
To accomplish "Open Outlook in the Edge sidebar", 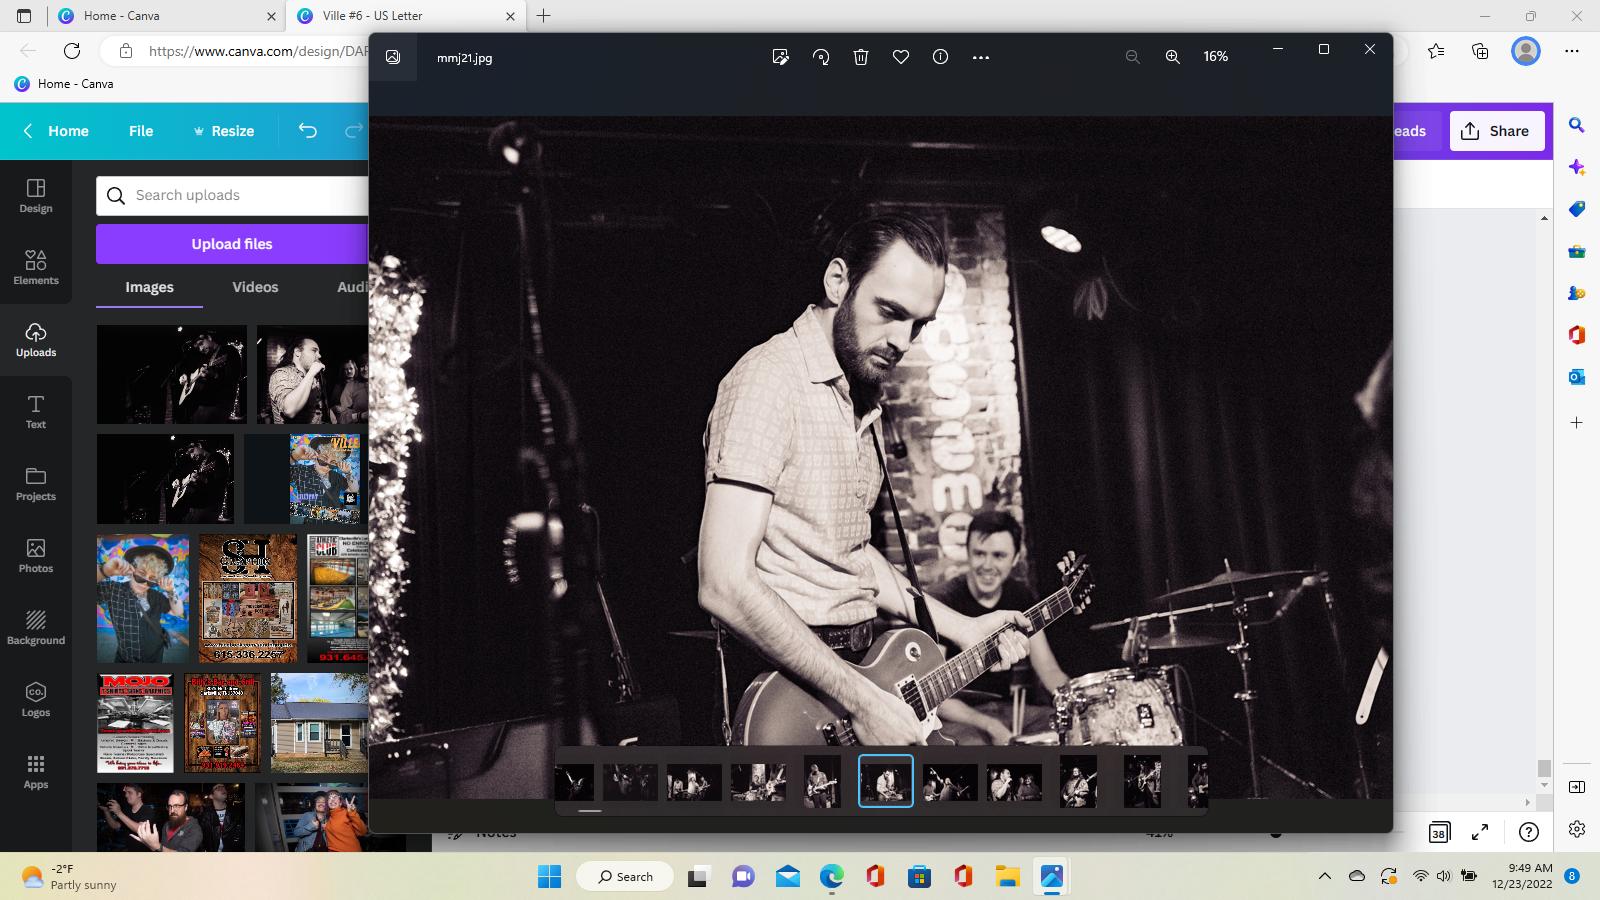I will click(x=1577, y=377).
